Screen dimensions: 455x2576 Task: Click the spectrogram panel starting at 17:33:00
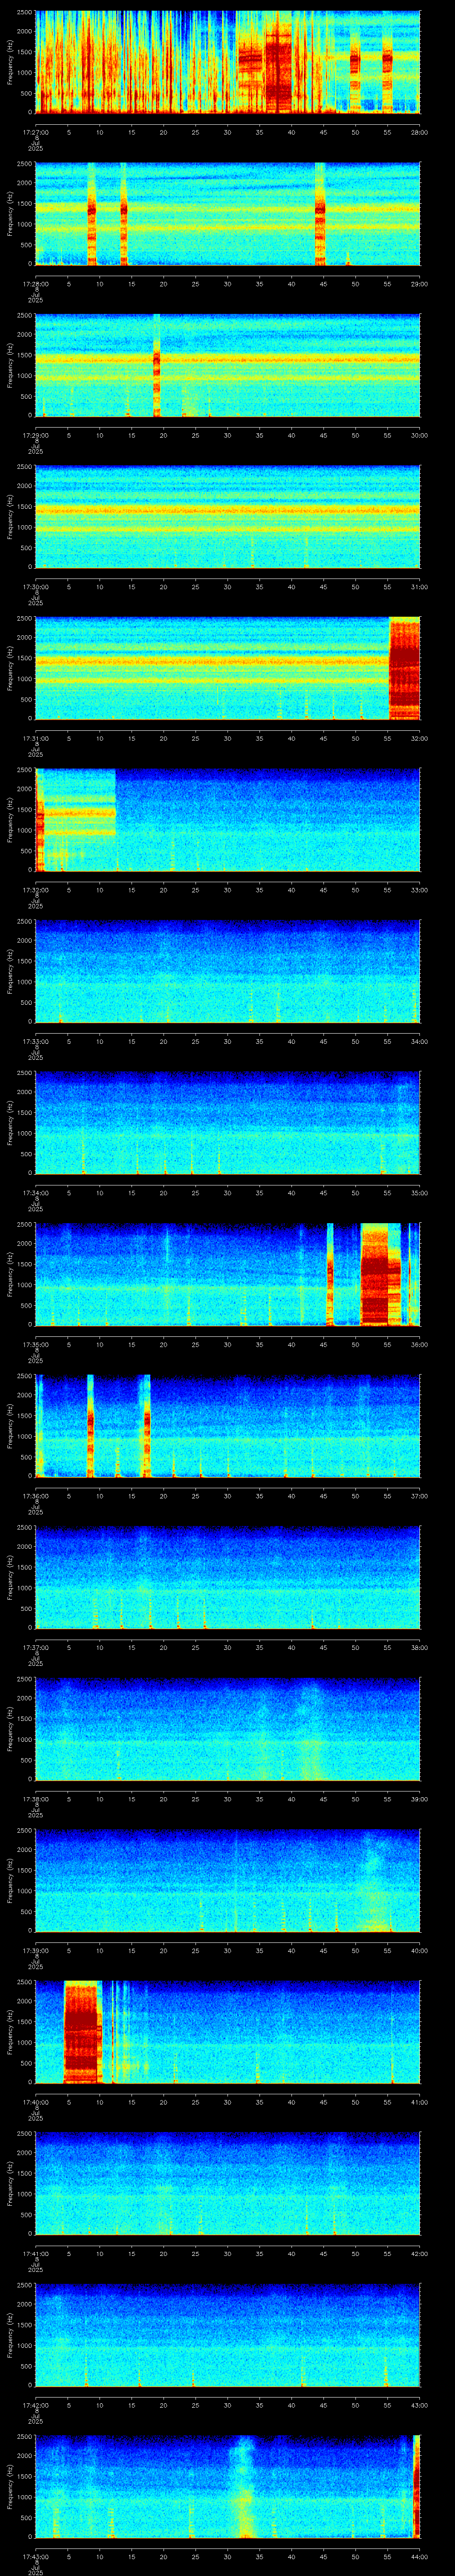228,972
